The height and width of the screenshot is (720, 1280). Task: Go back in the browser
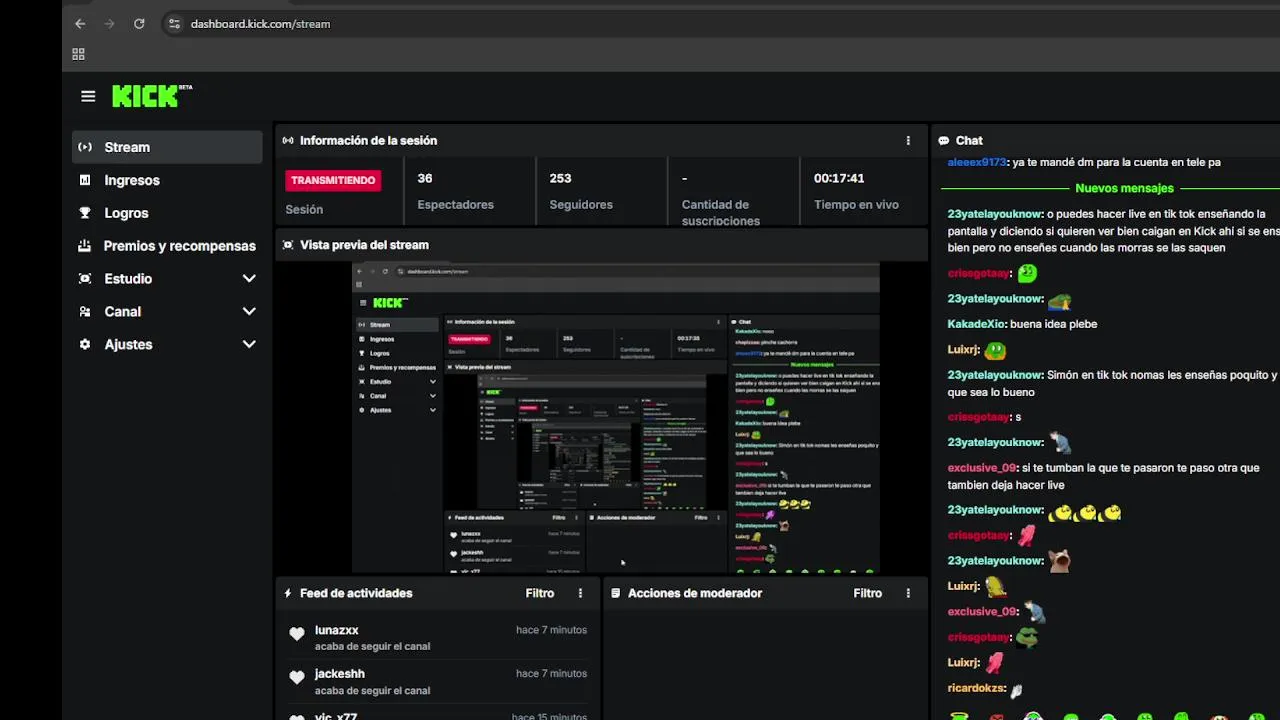coord(80,24)
